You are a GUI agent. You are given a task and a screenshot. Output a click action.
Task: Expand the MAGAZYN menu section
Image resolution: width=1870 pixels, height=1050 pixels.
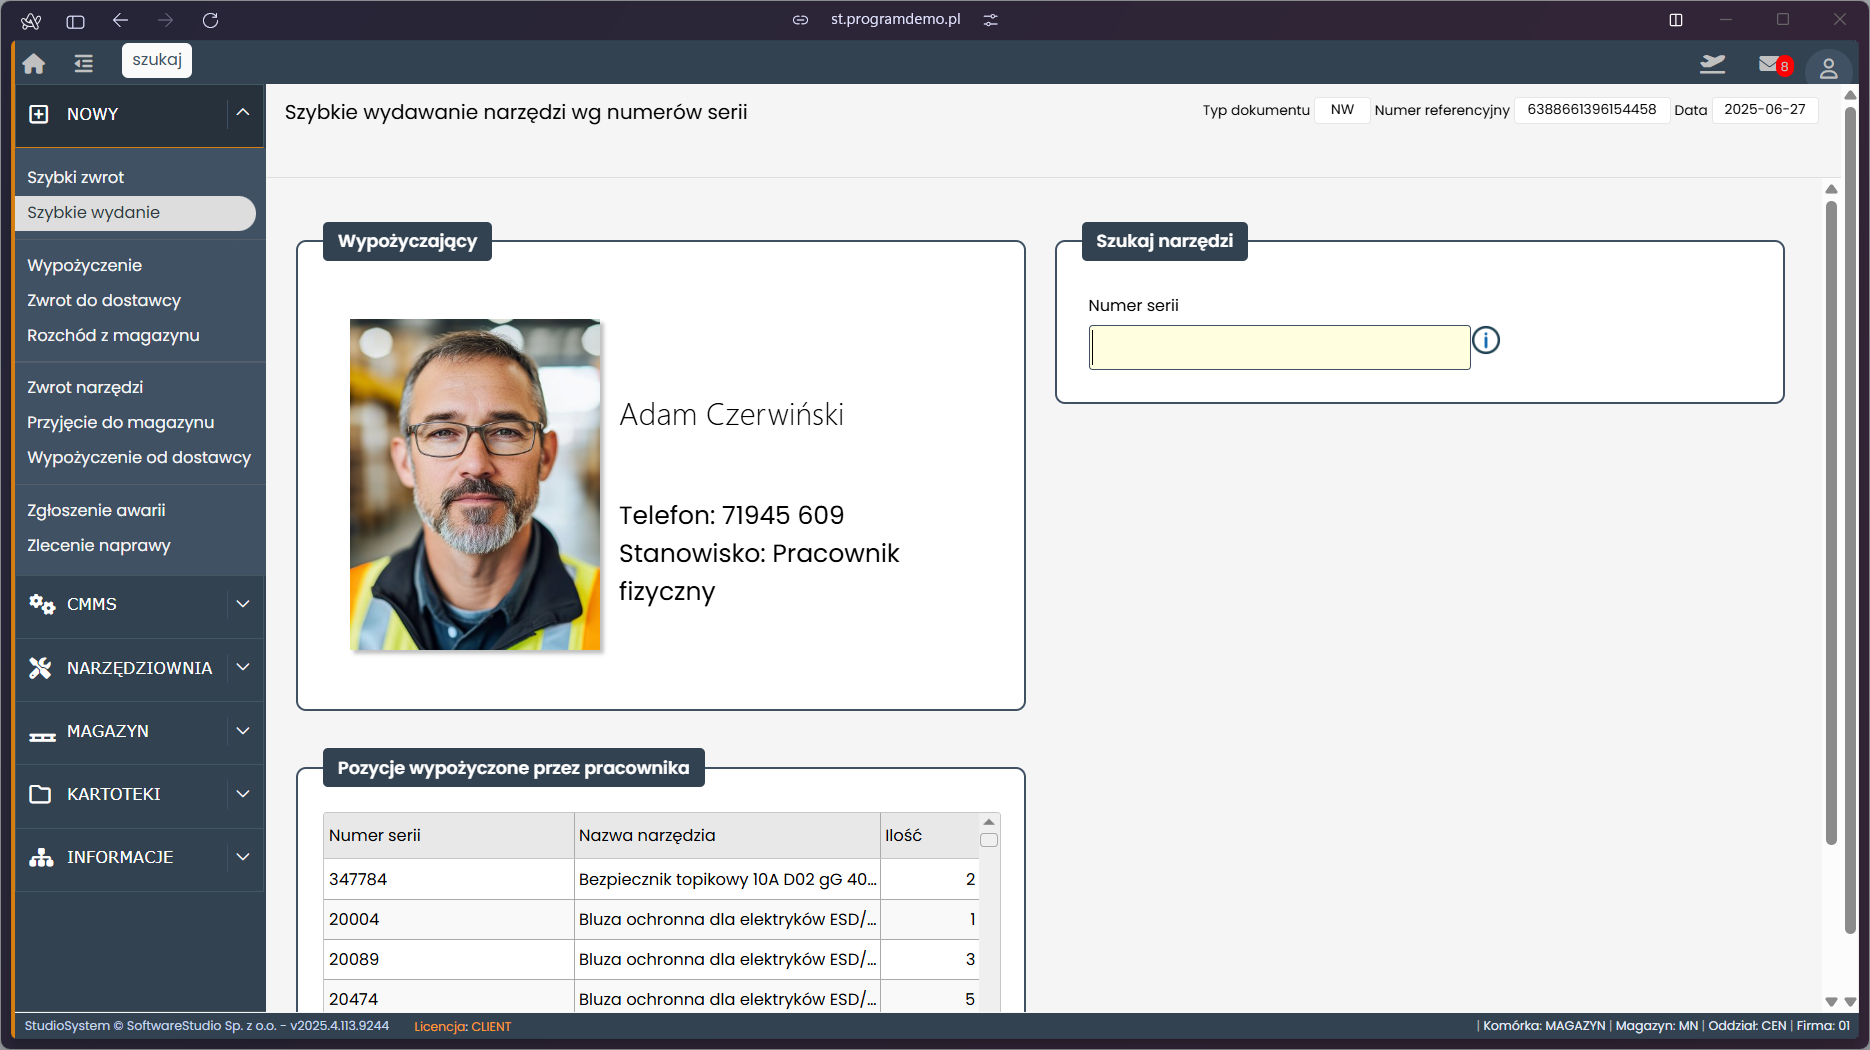[x=243, y=731]
